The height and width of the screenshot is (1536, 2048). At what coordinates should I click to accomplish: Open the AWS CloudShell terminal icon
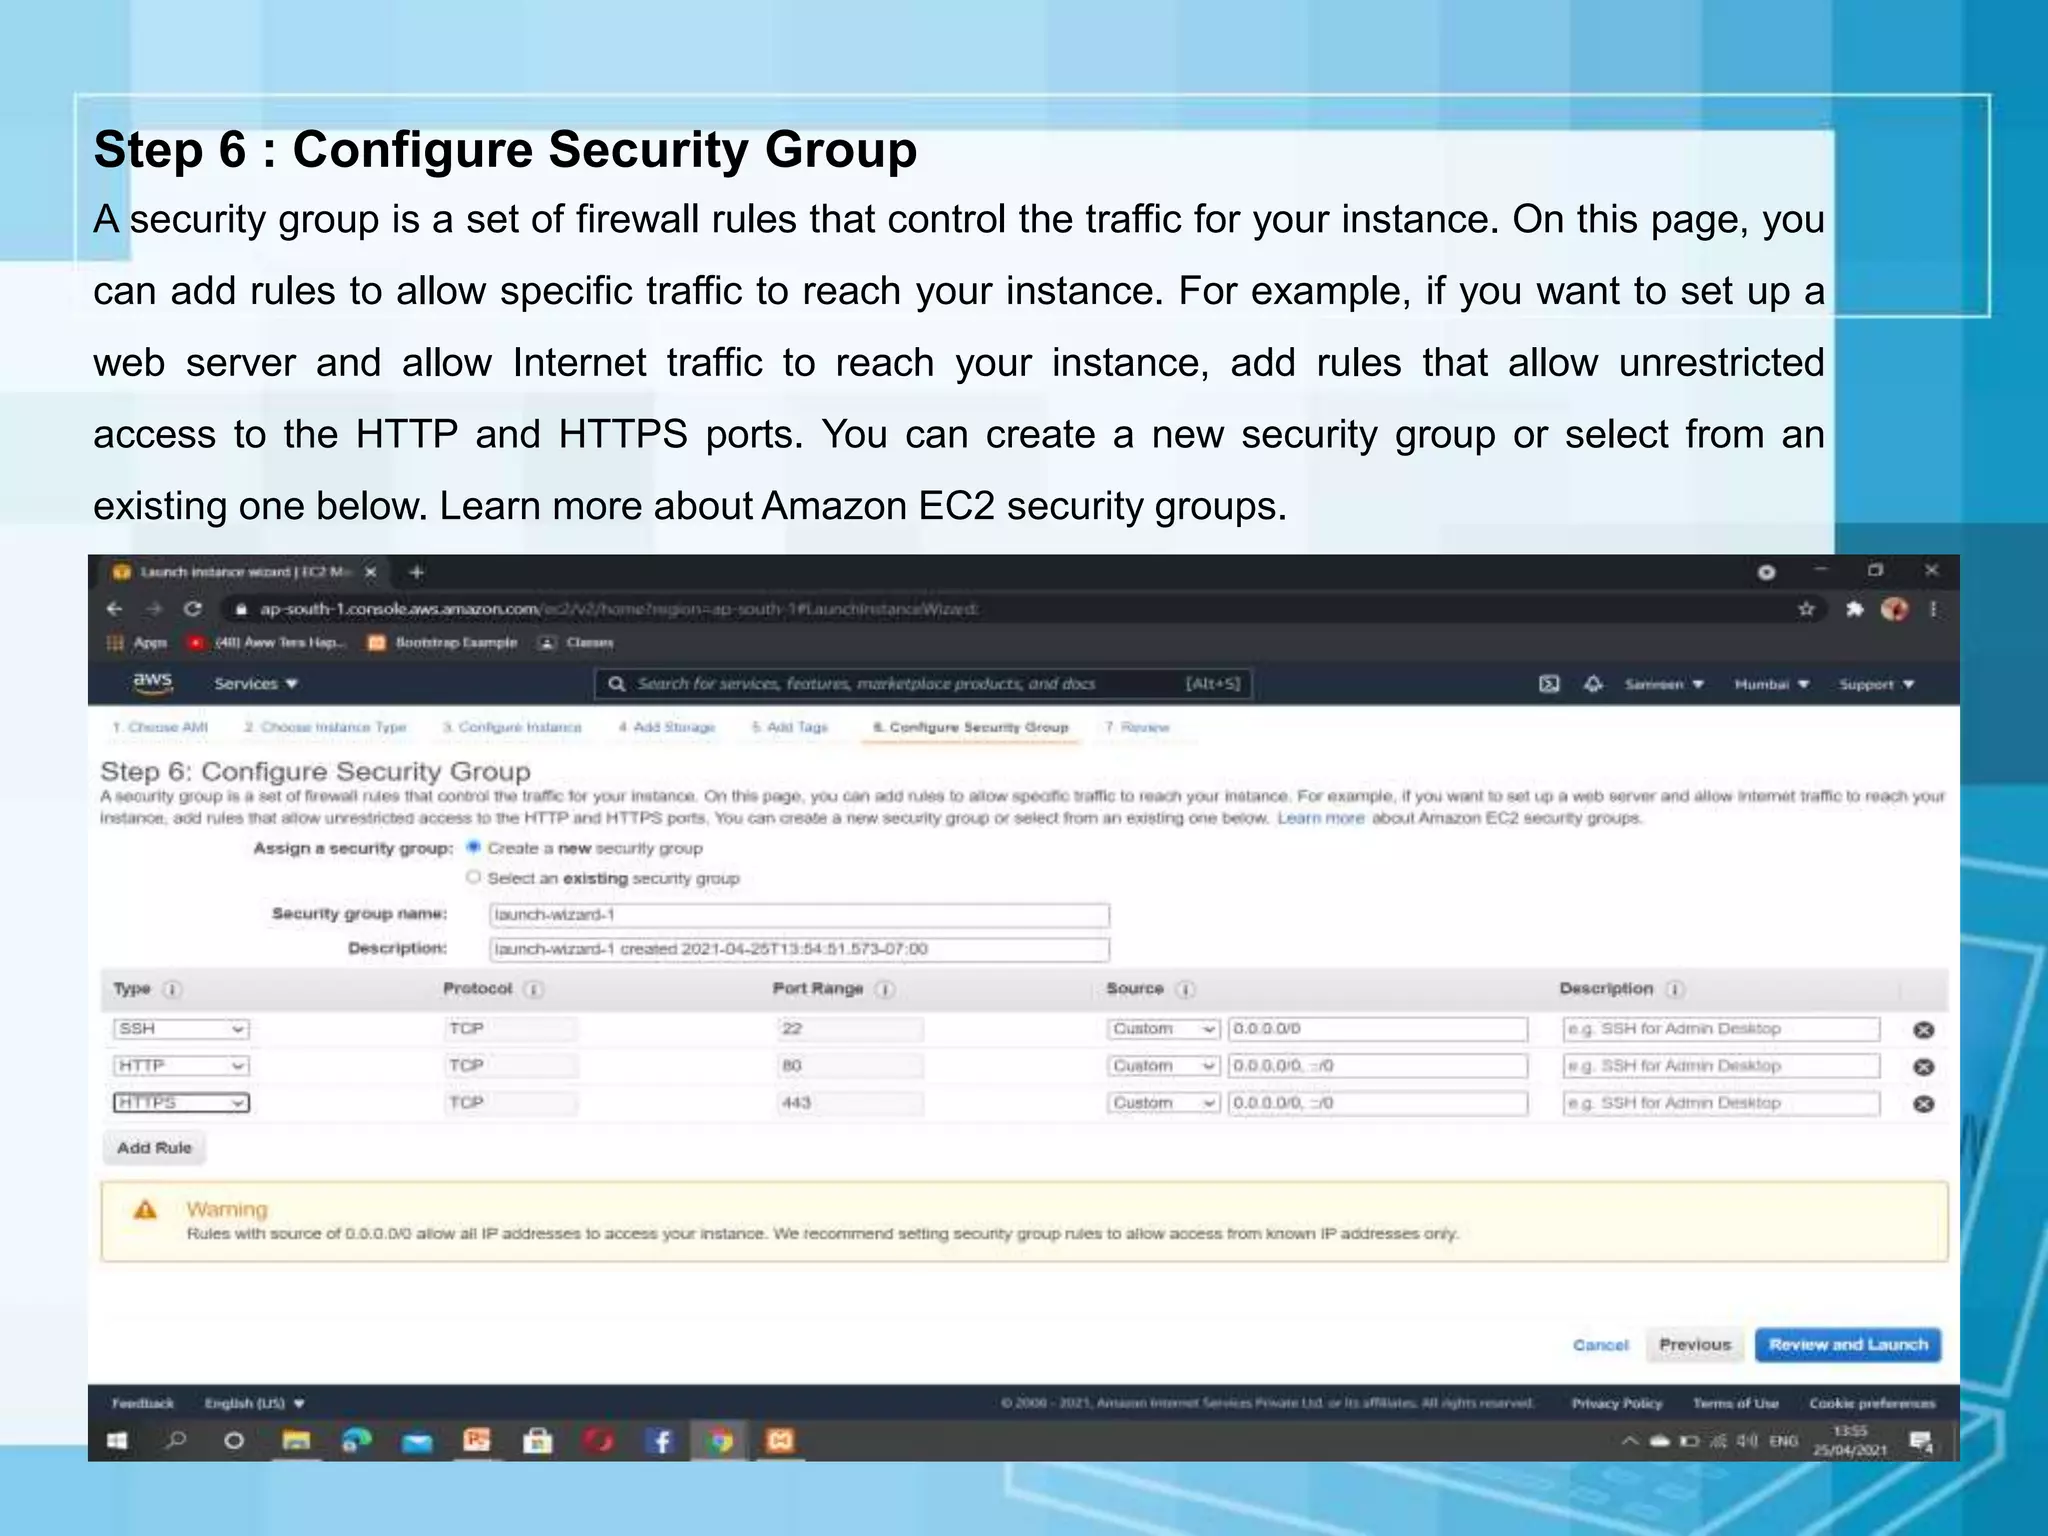pos(1548,684)
